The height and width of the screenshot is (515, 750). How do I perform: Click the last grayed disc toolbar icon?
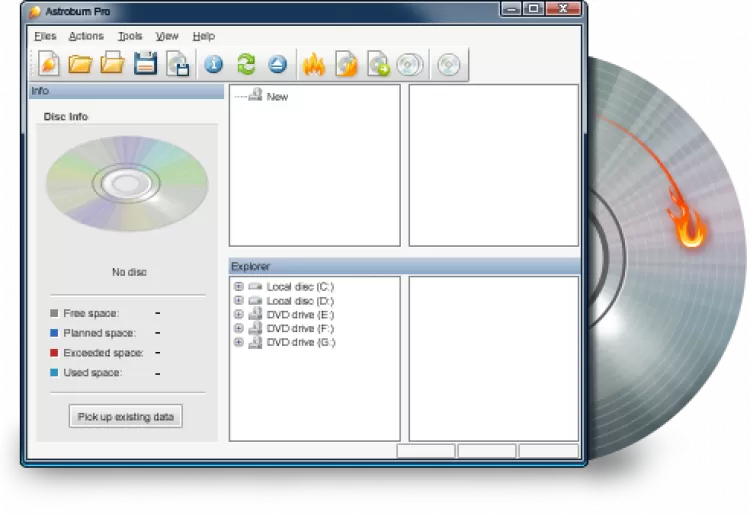(x=449, y=65)
